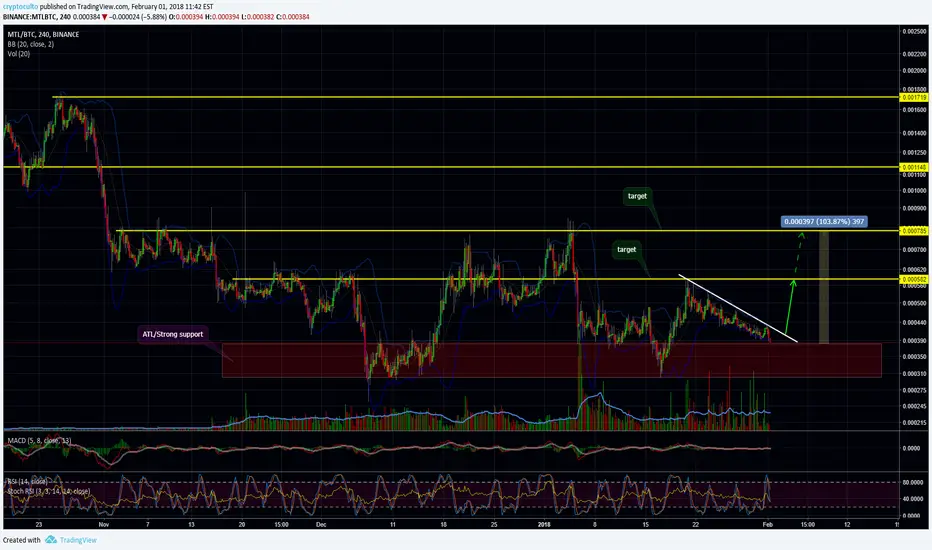Click the yellow 0.000582 price label

(914, 279)
